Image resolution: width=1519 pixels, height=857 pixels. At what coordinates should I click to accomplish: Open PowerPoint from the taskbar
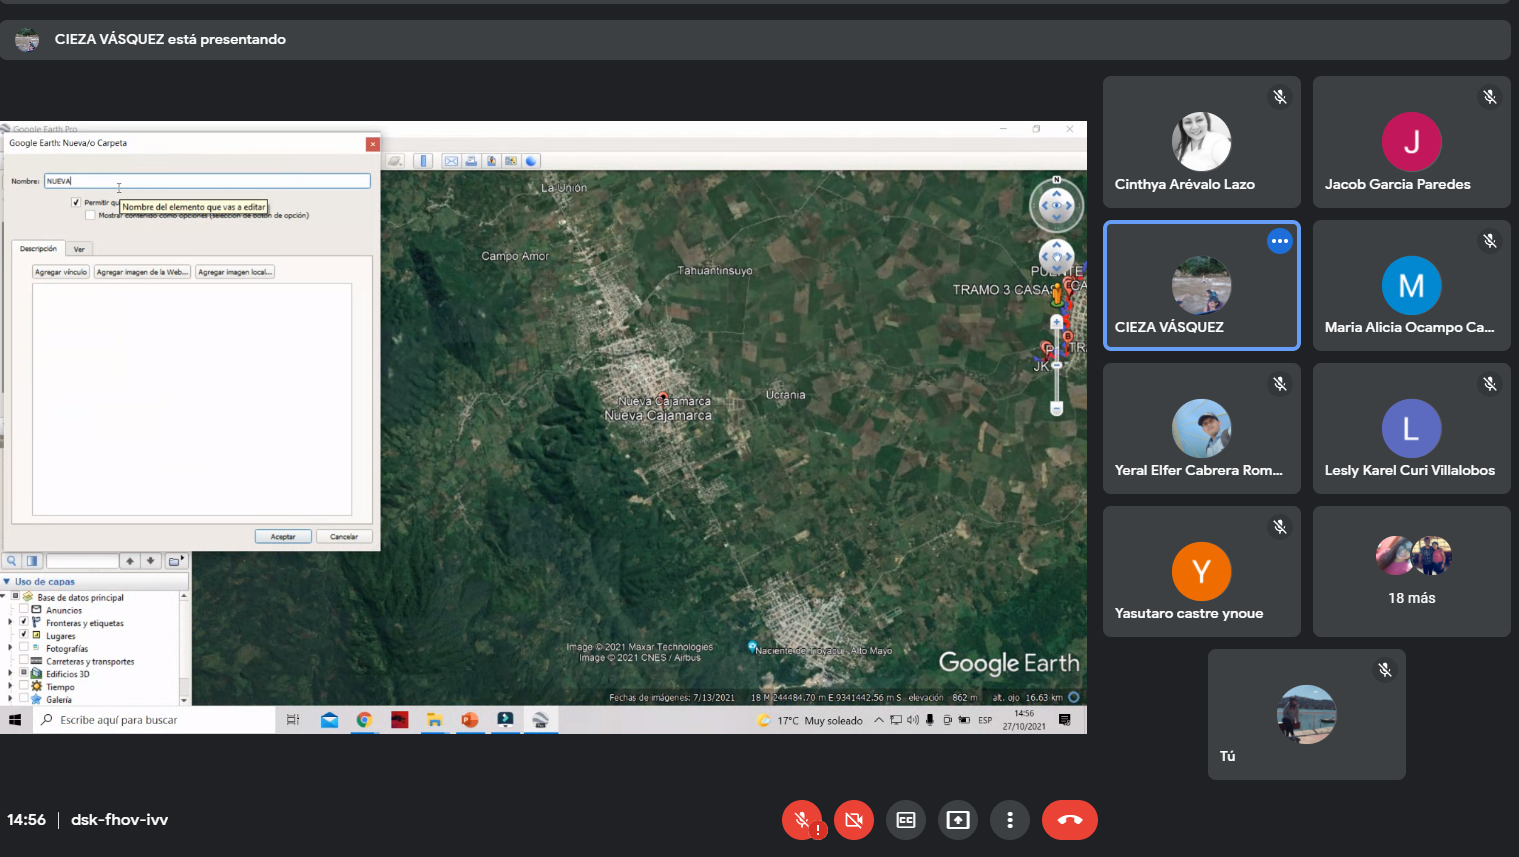coord(470,720)
